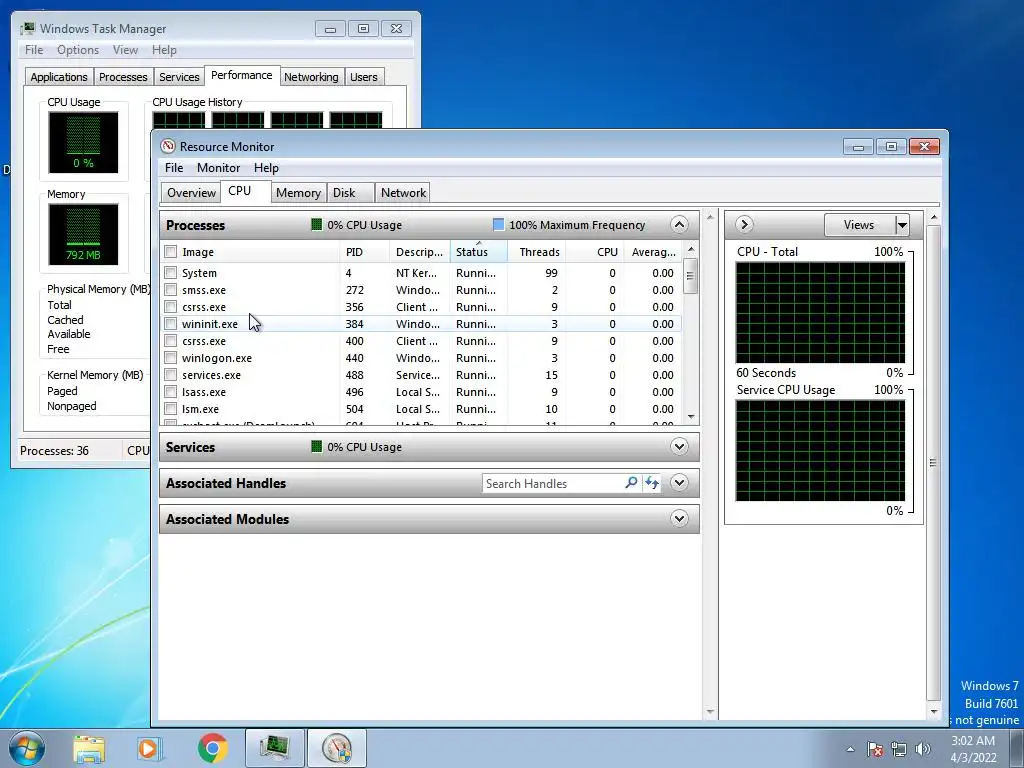Click the green CPU Usage square in Services header
Image resolution: width=1024 pixels, height=768 pixels.
[317, 447]
